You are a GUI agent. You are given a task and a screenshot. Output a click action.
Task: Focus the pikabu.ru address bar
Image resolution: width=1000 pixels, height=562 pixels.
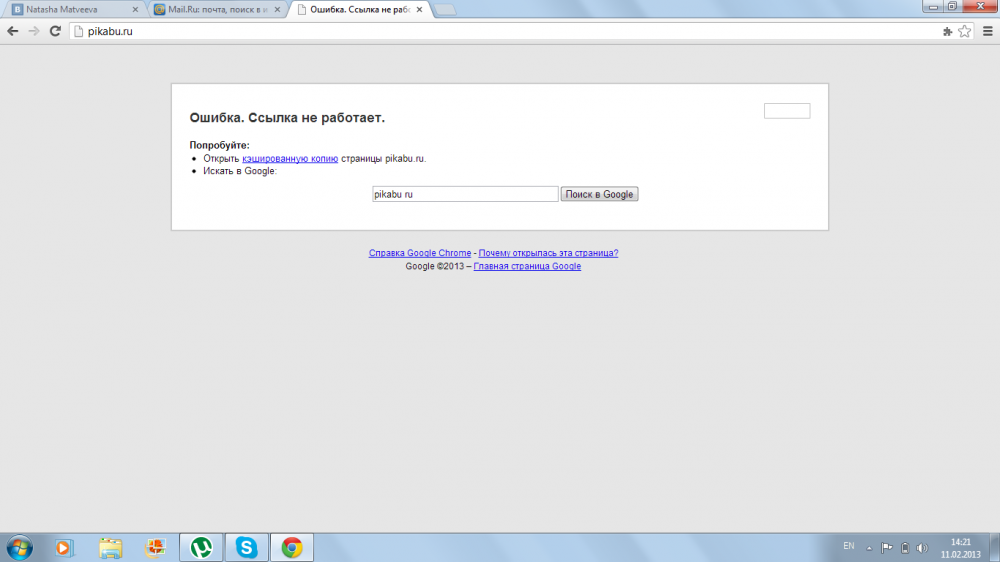[x=510, y=31]
